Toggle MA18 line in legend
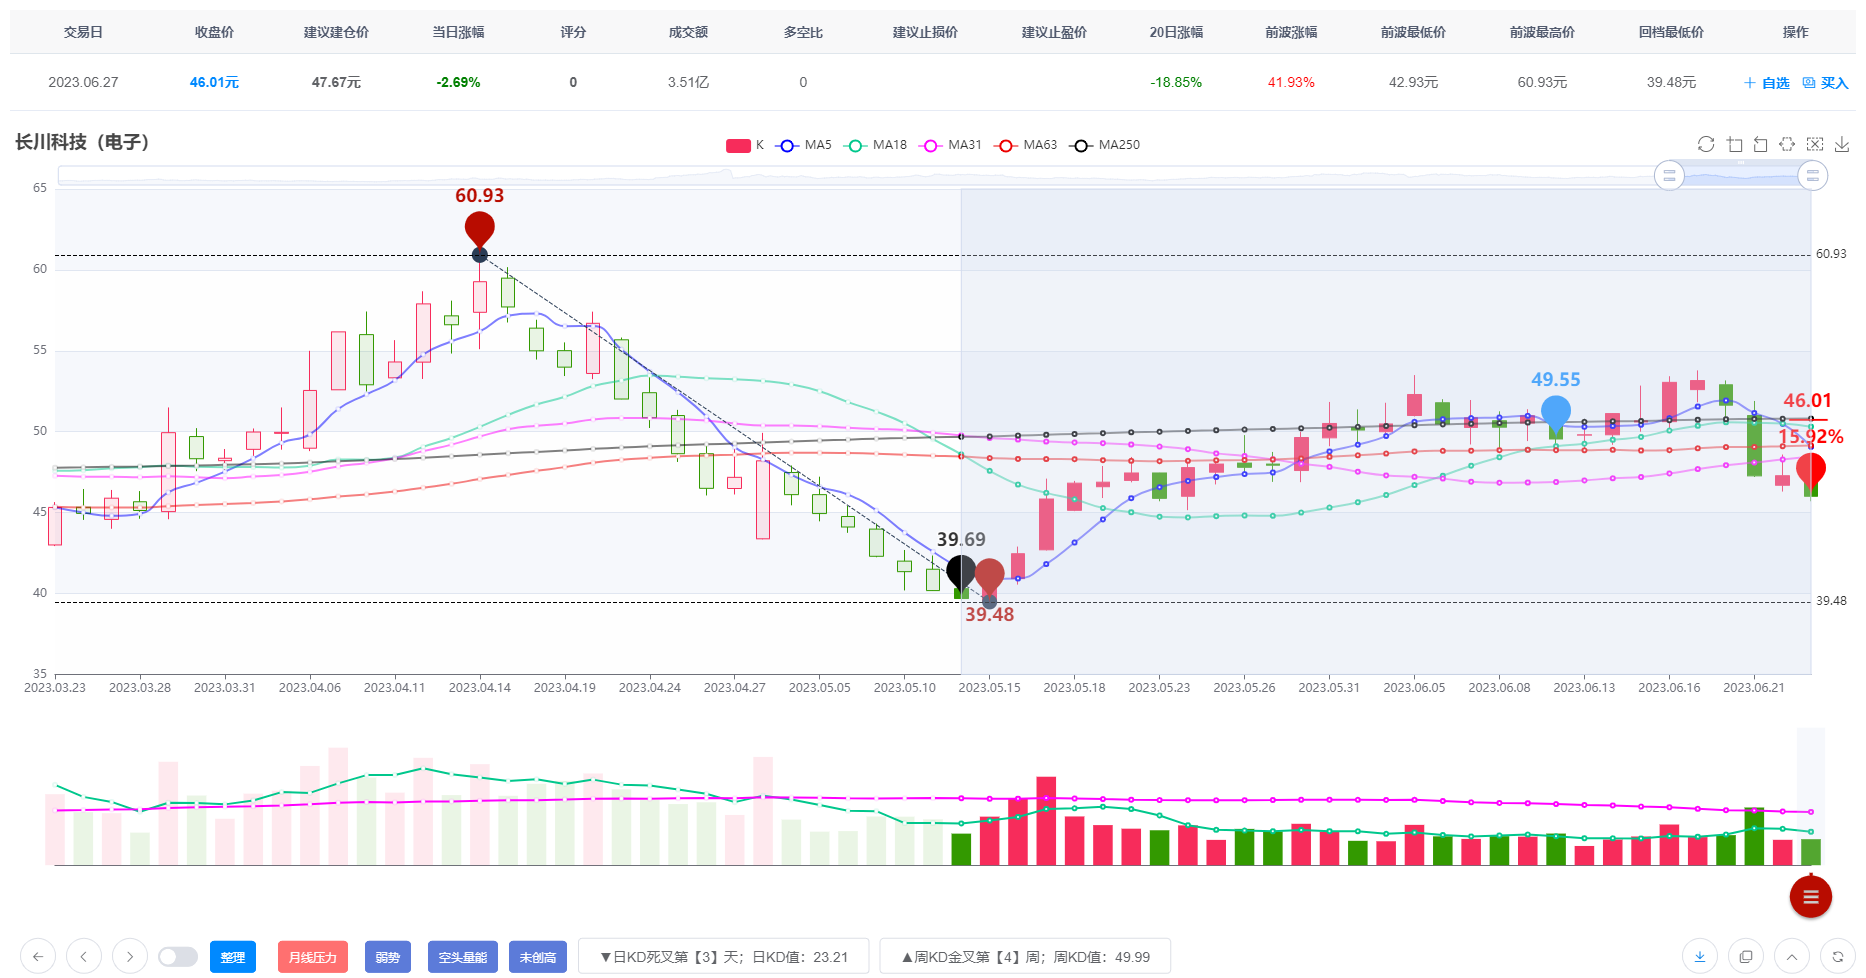This screenshot has height=978, width=1866. coord(876,145)
